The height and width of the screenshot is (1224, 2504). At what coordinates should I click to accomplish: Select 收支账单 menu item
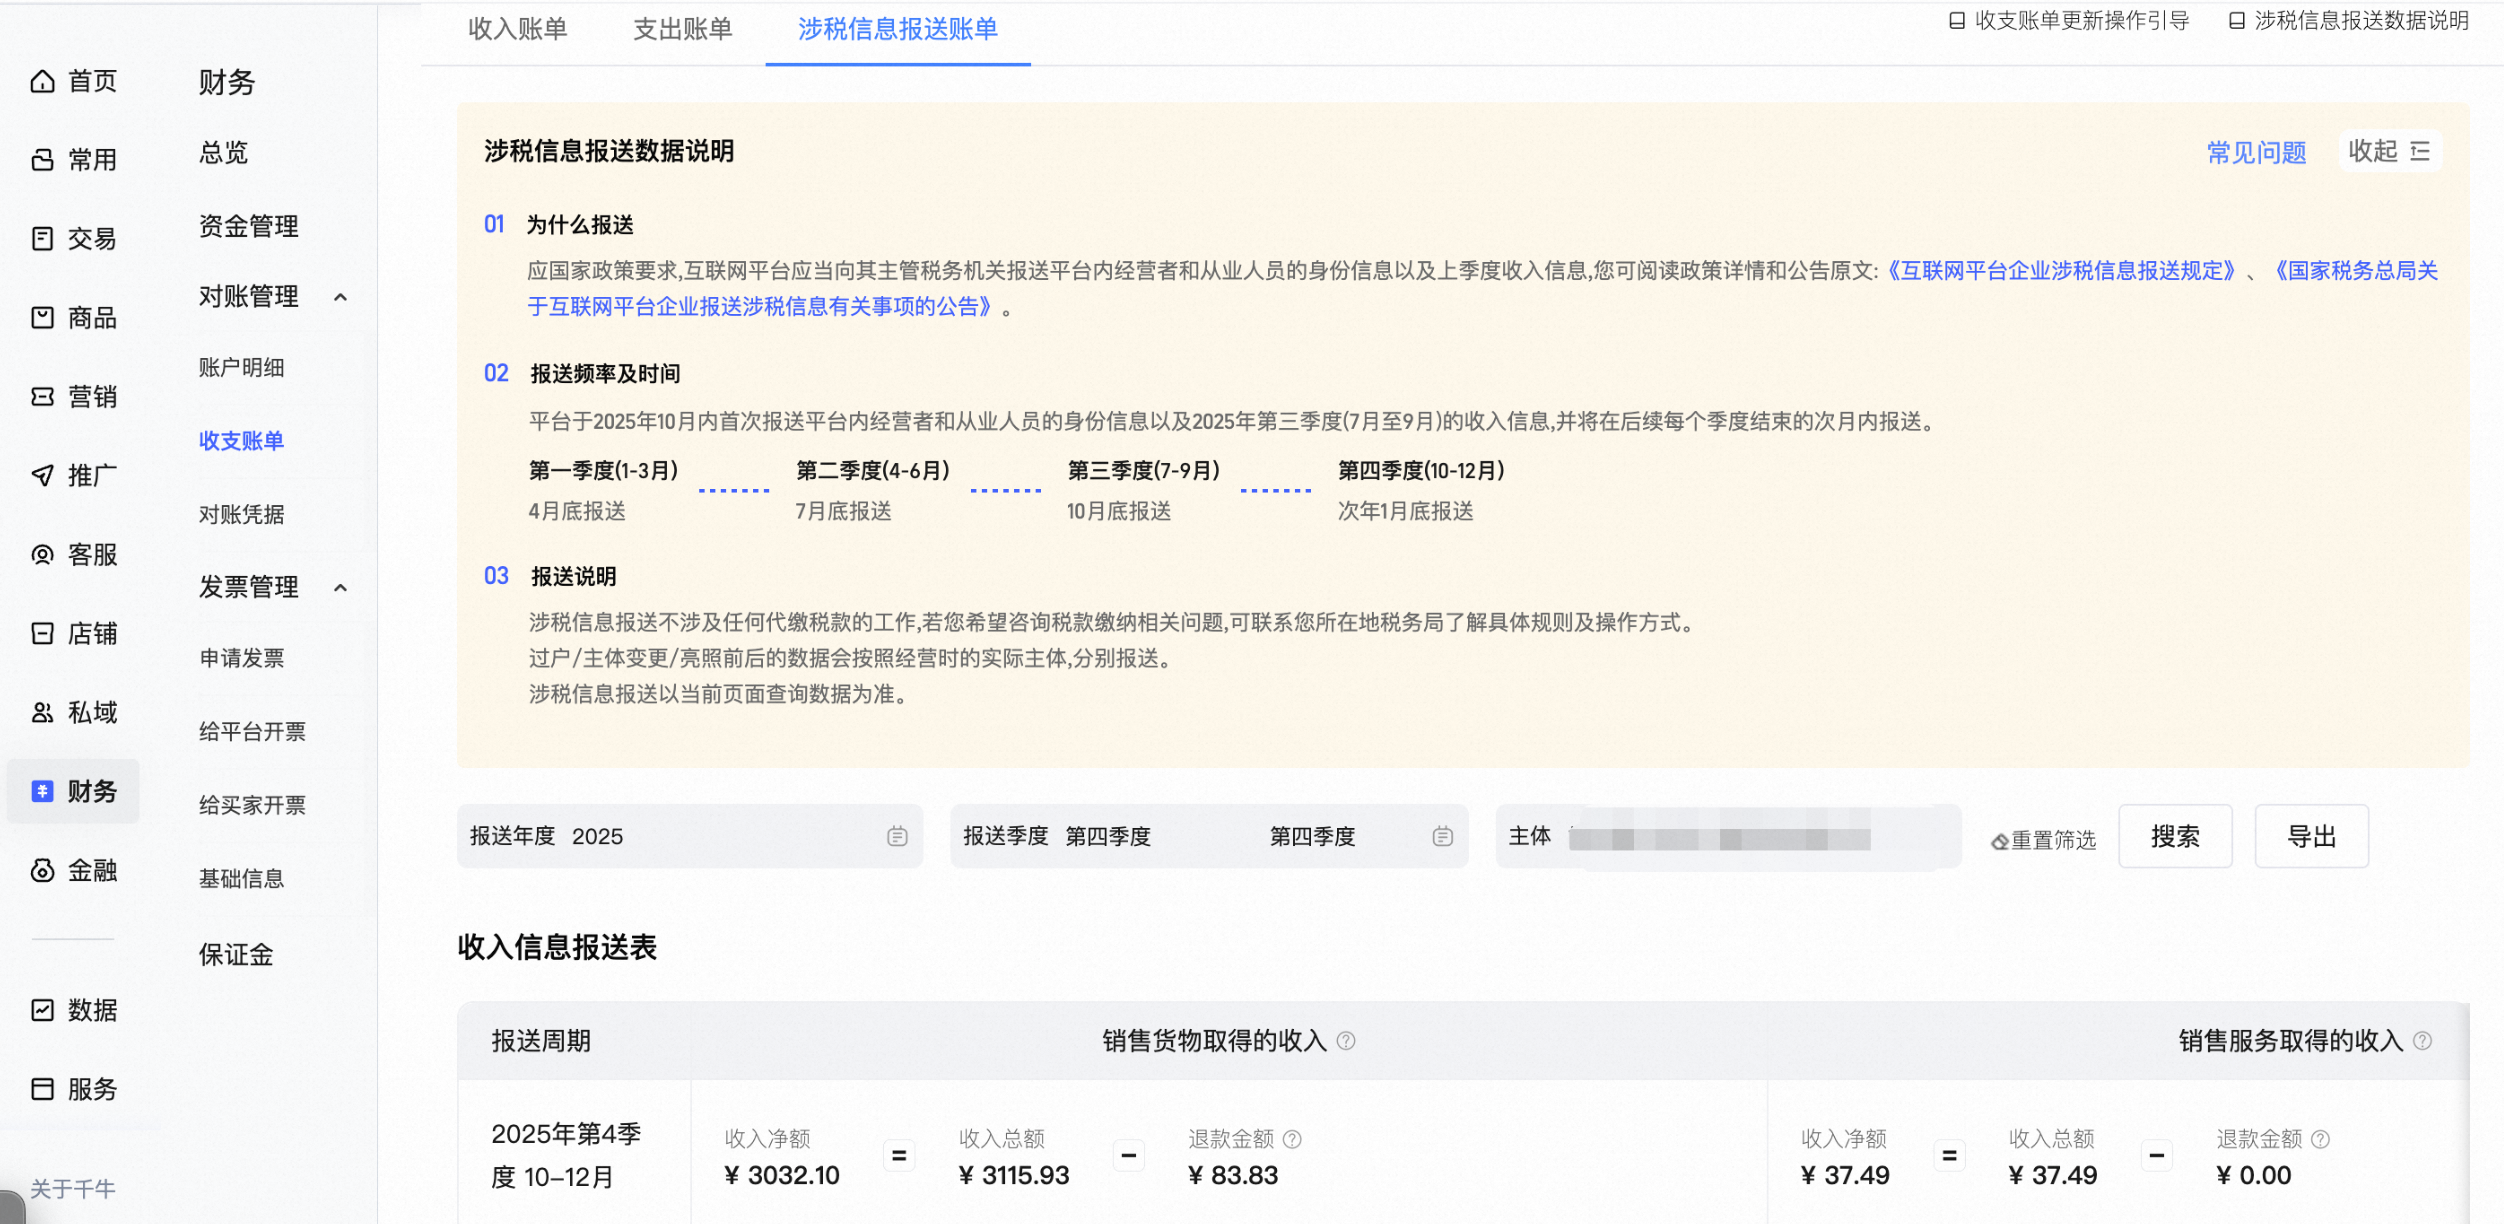[x=241, y=440]
